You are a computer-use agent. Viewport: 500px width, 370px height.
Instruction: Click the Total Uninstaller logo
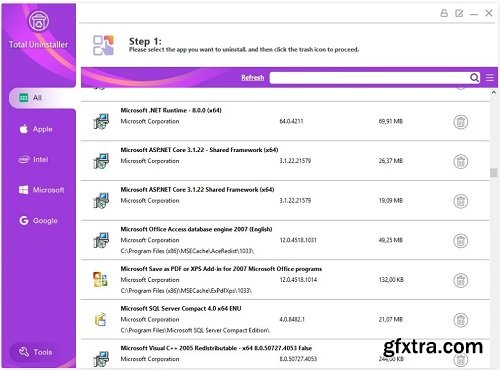[39, 21]
